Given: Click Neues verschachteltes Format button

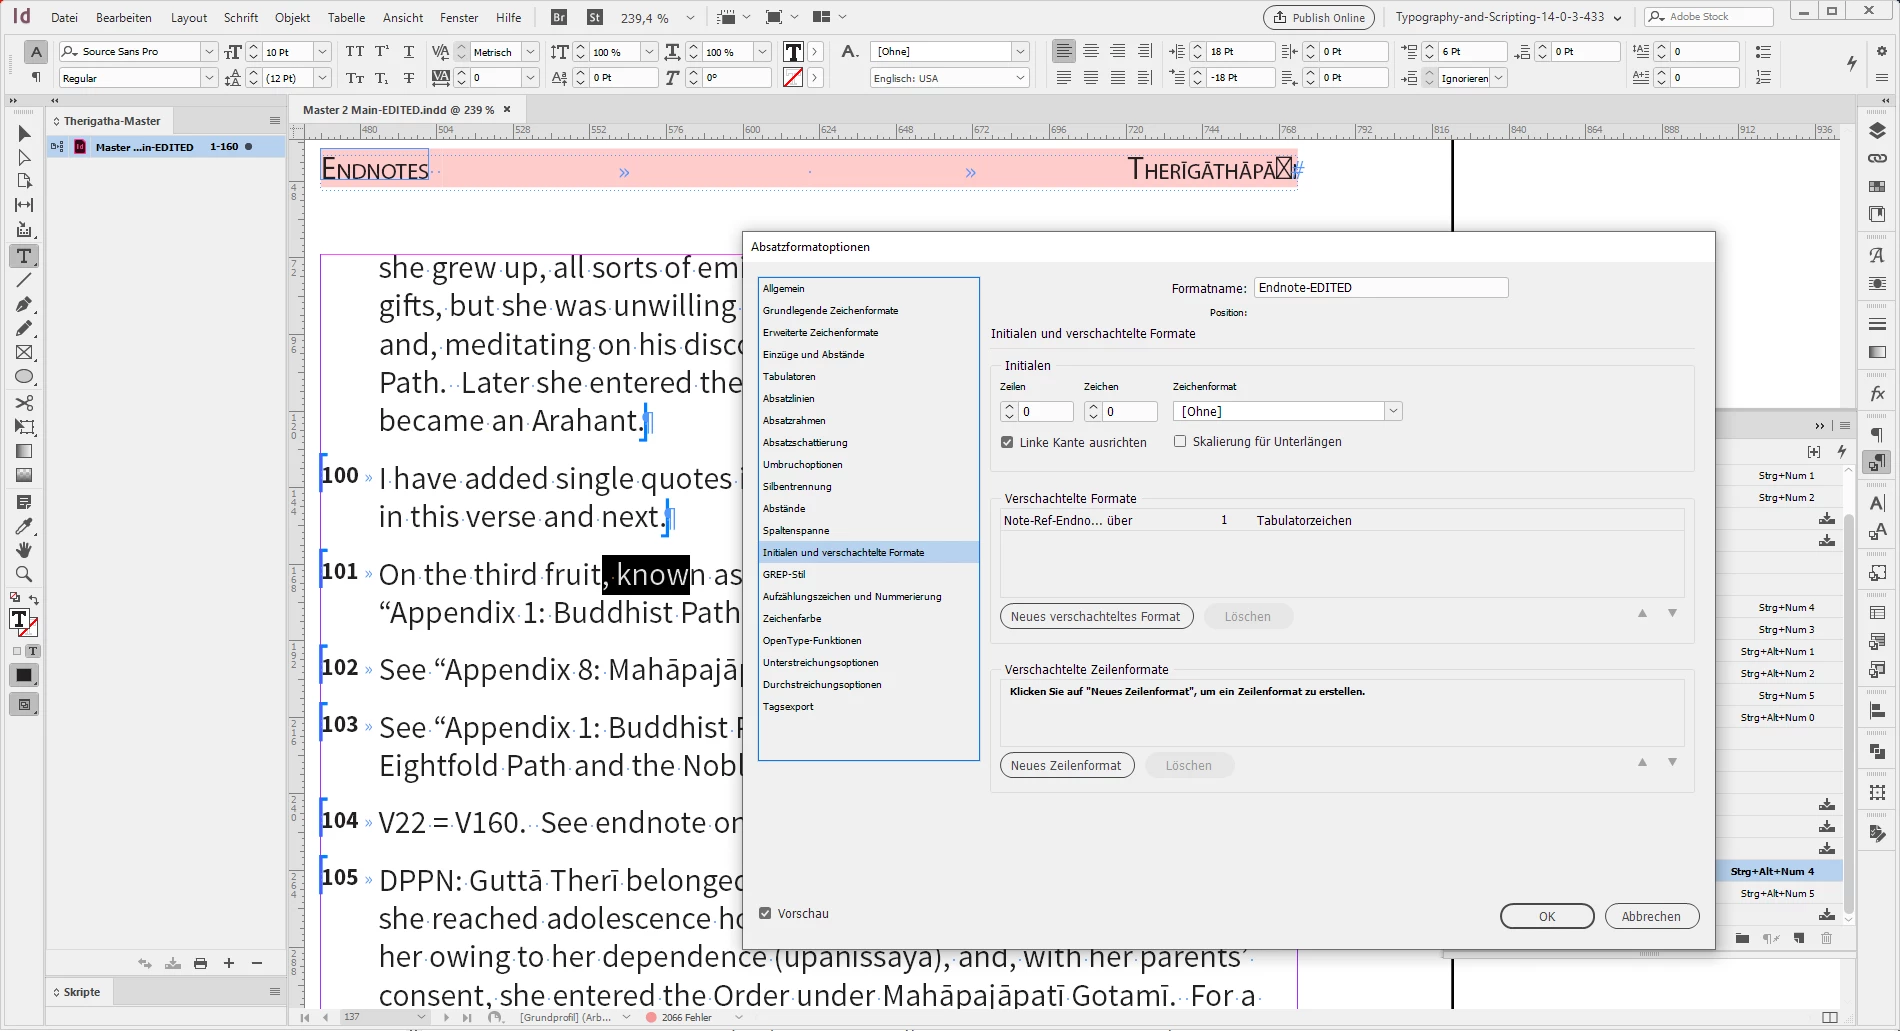Looking at the screenshot, I should (x=1095, y=616).
